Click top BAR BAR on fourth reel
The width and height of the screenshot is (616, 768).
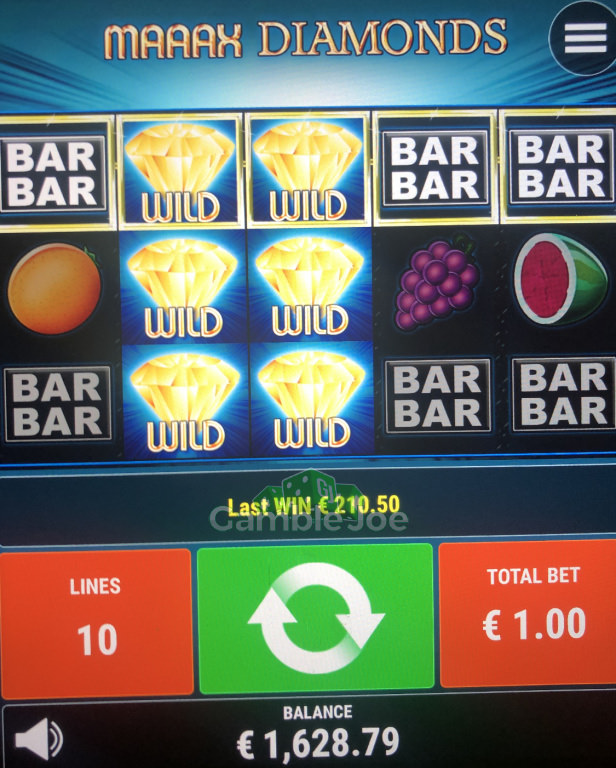[x=435, y=168]
